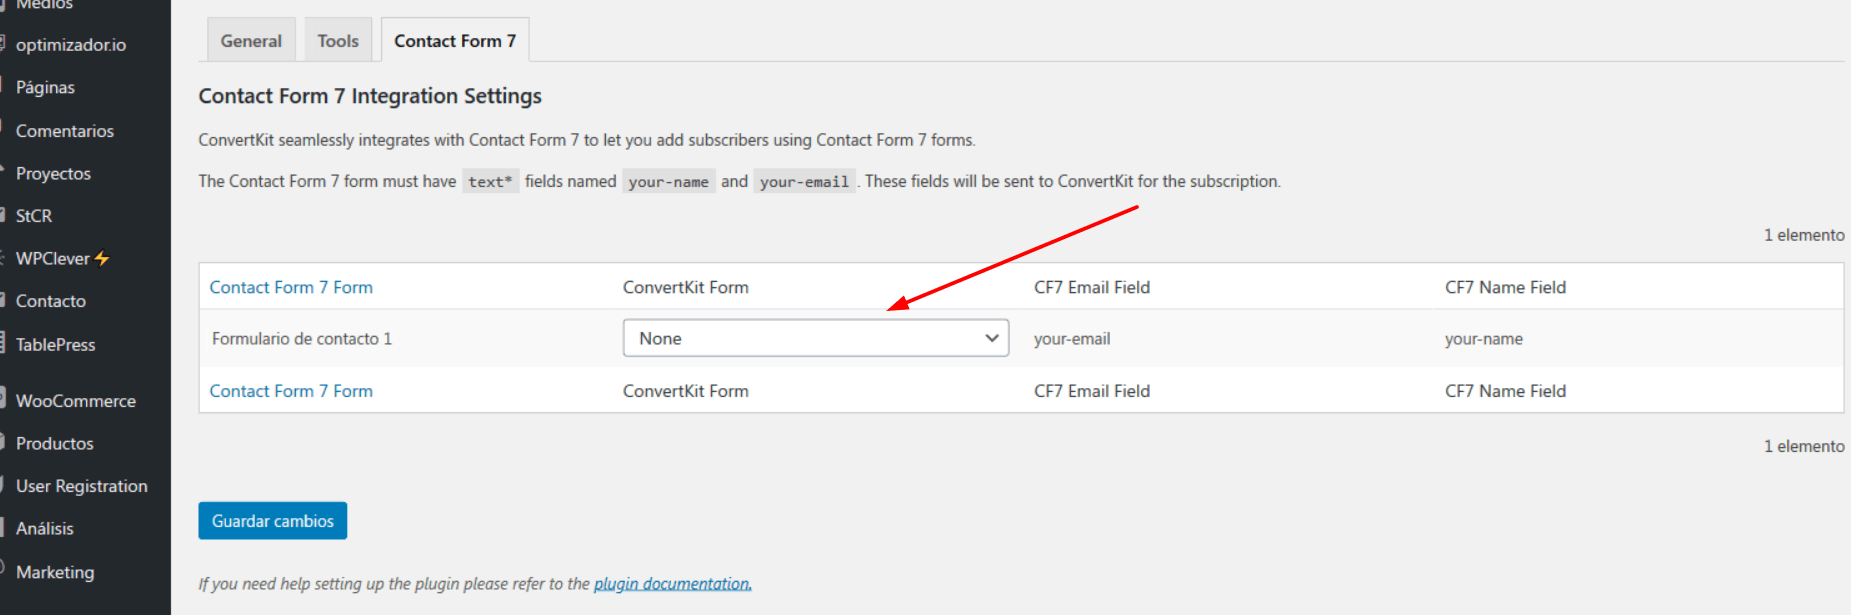Viewport: 1851px width, 615px height.
Task: Open the Marketing sidebar item
Action: click(x=55, y=572)
